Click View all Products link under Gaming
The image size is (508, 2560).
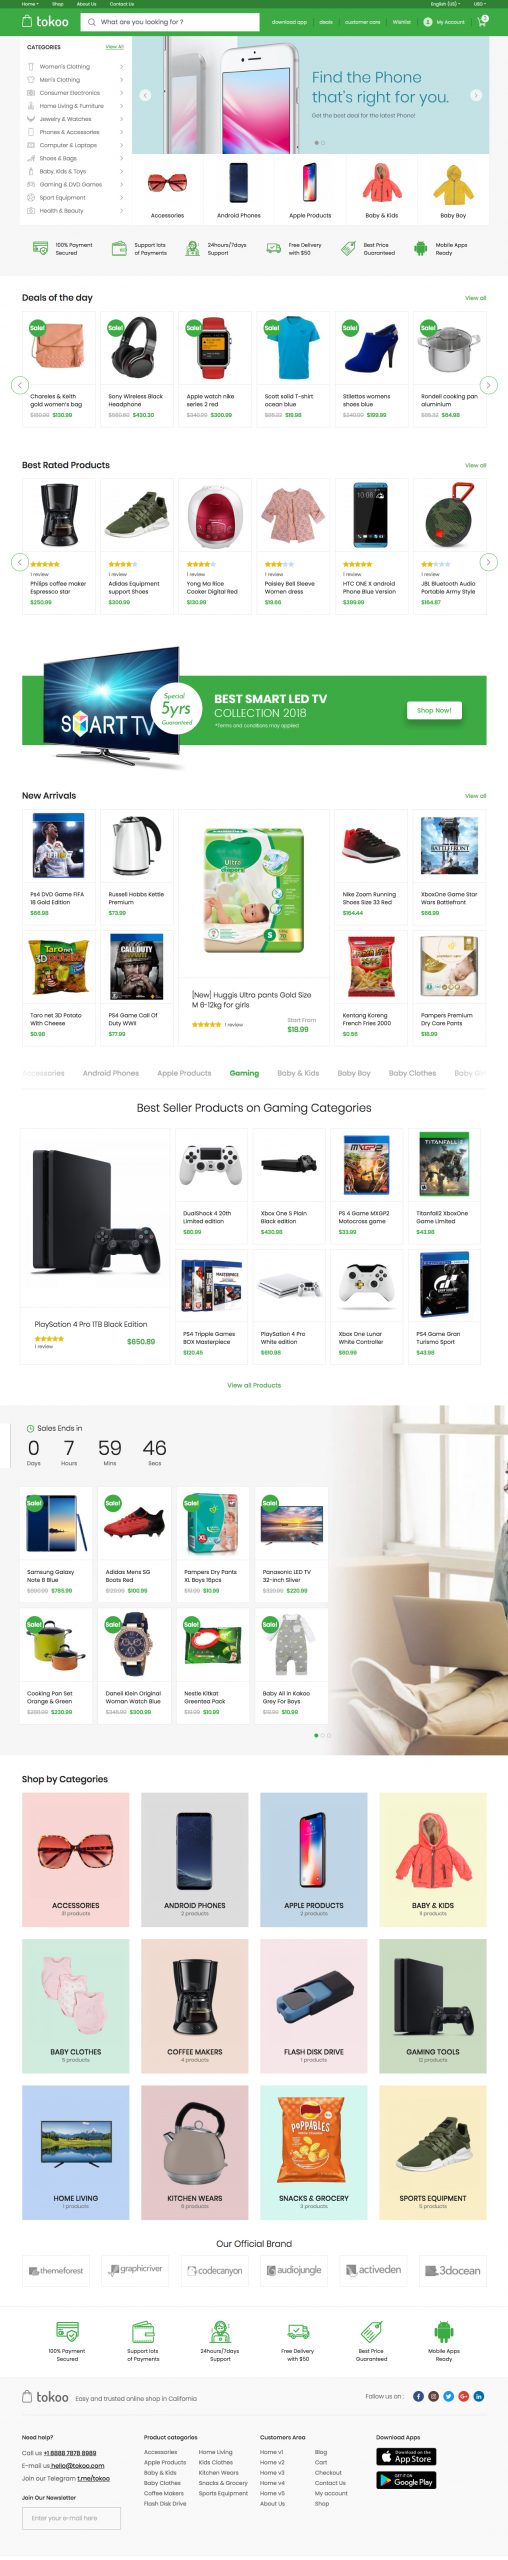click(254, 1385)
